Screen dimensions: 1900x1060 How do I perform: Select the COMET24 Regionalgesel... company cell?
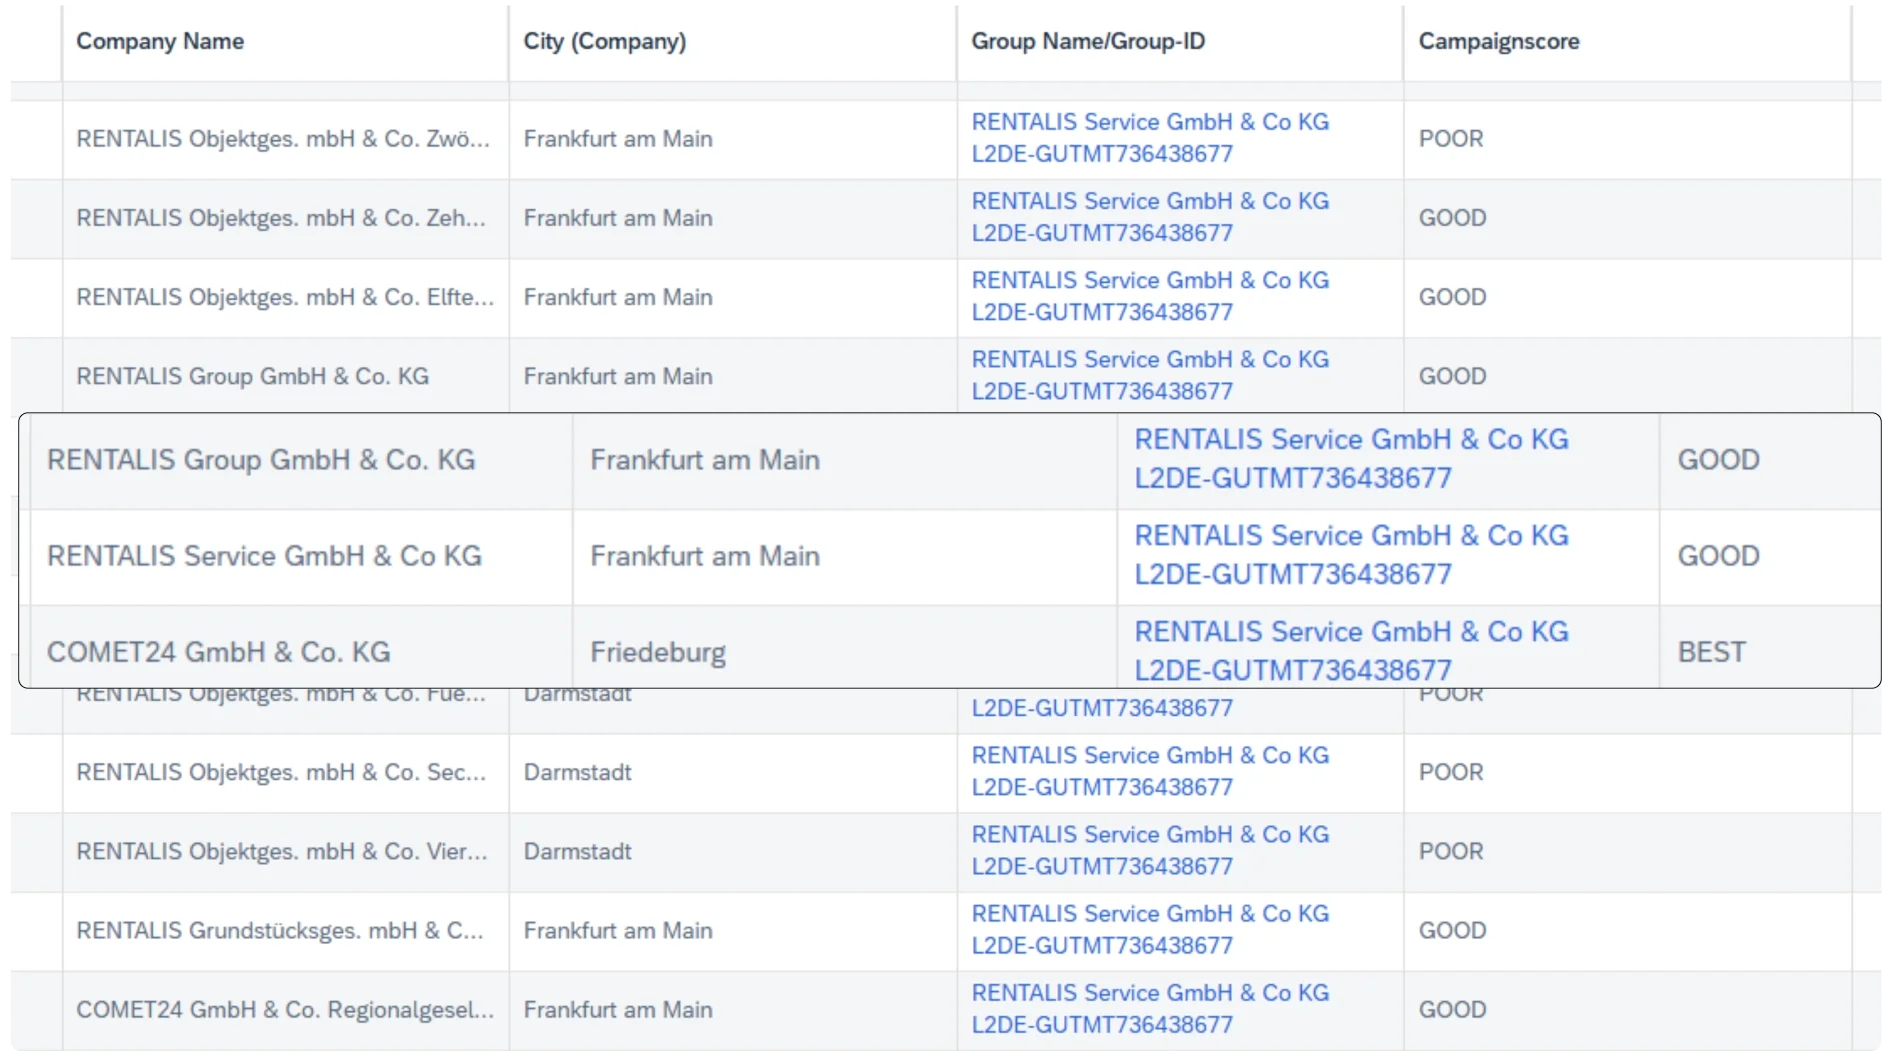(285, 1010)
